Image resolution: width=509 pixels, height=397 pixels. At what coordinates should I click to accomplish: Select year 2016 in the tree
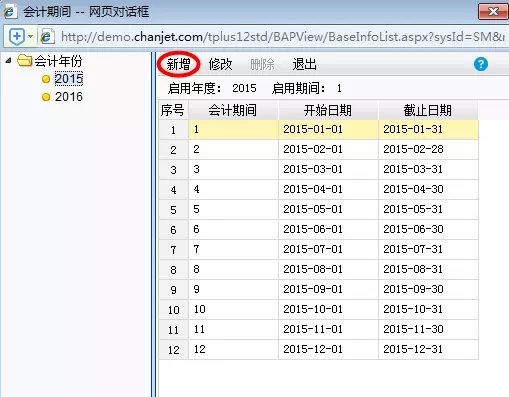point(69,97)
